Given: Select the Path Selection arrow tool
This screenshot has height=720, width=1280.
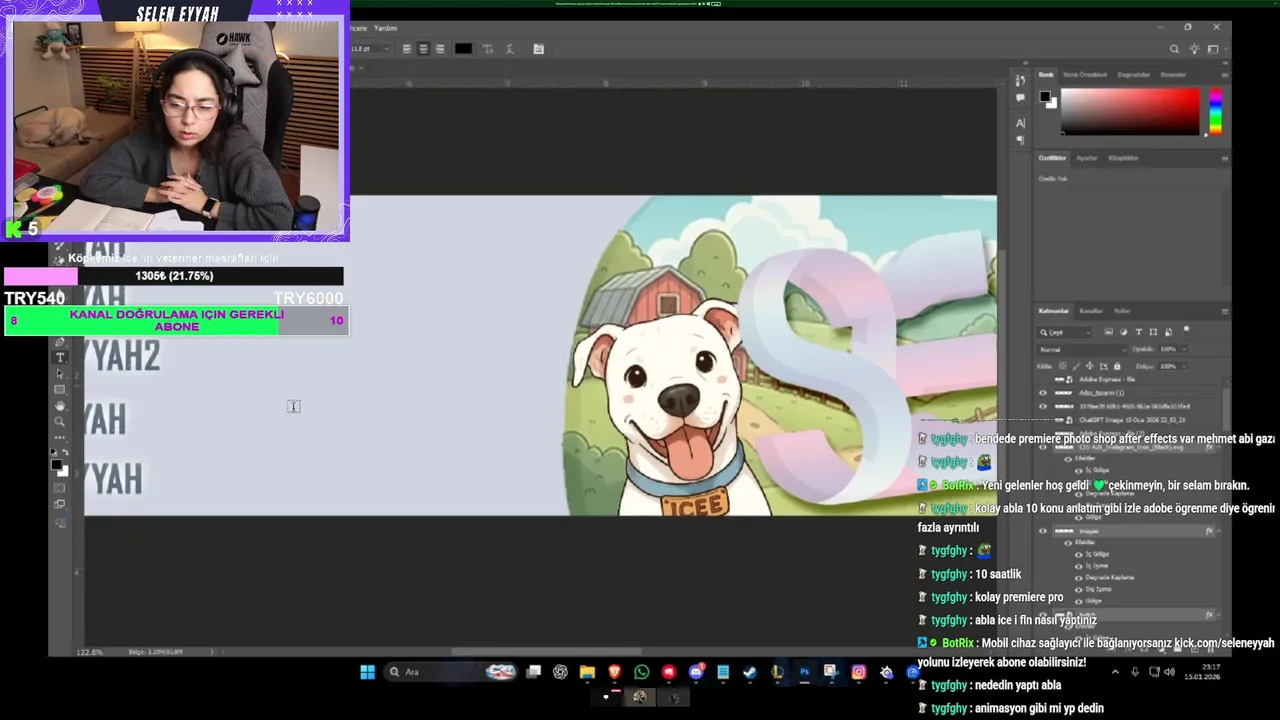Looking at the screenshot, I should pos(60,374).
